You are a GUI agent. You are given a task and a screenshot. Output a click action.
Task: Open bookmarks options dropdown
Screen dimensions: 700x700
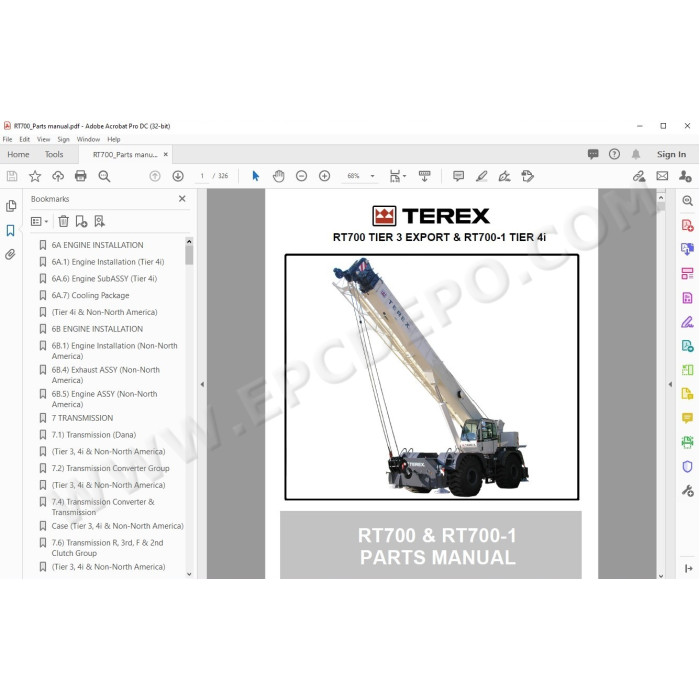[x=39, y=221]
